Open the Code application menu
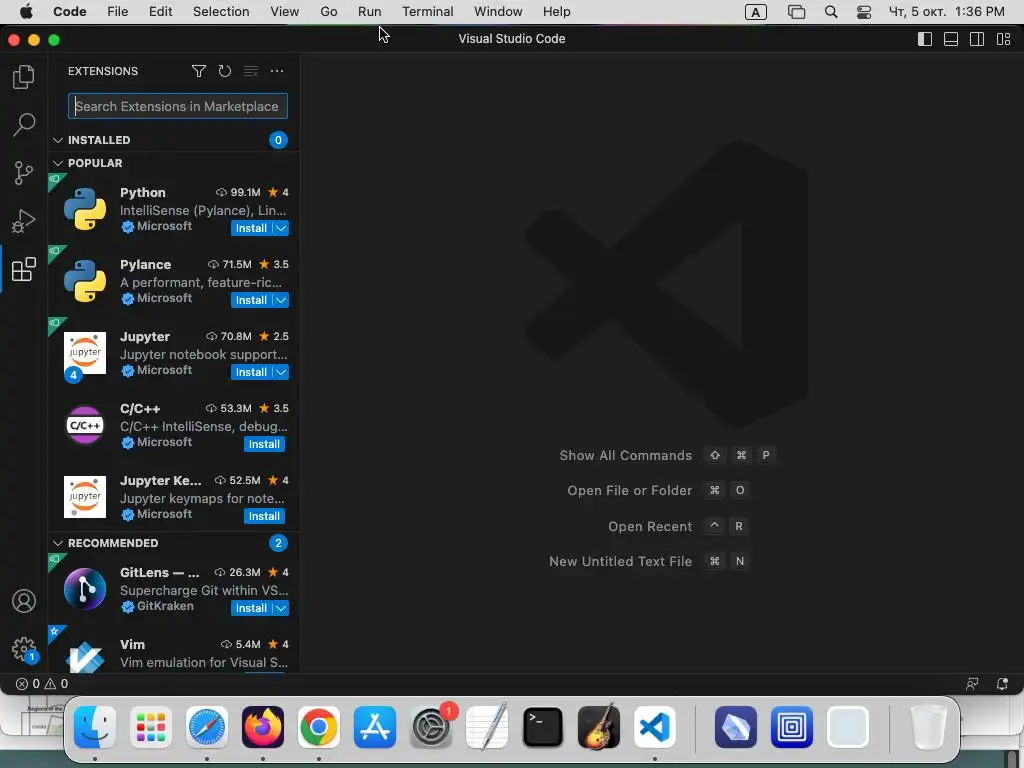The image size is (1024, 768). click(x=70, y=12)
